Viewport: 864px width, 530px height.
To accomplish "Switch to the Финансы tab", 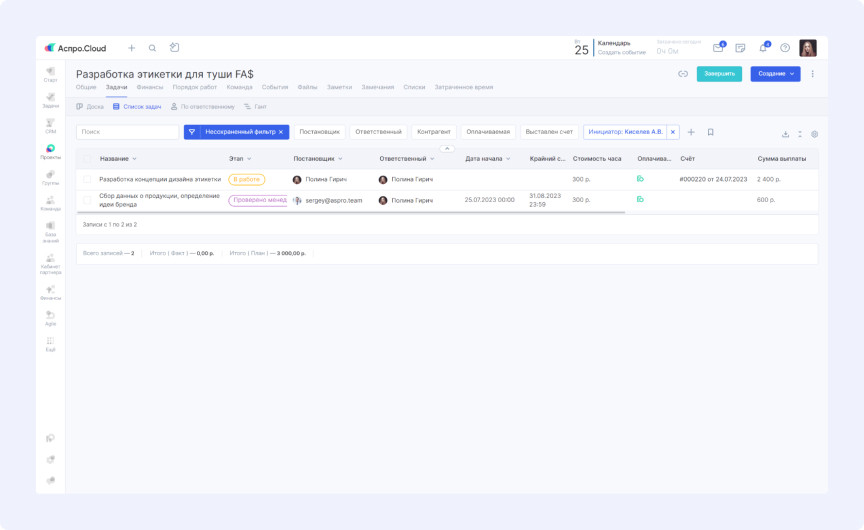I will [x=149, y=87].
